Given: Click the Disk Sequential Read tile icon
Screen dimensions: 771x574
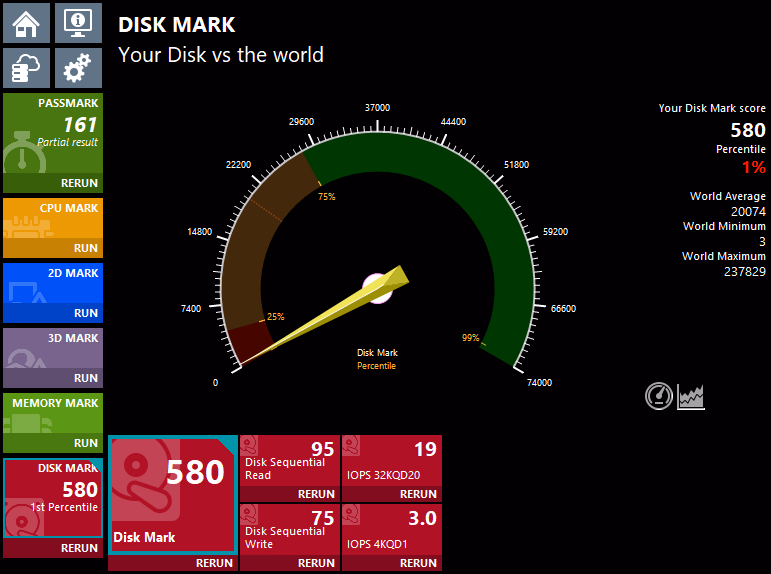Looking at the screenshot, I should [251, 446].
